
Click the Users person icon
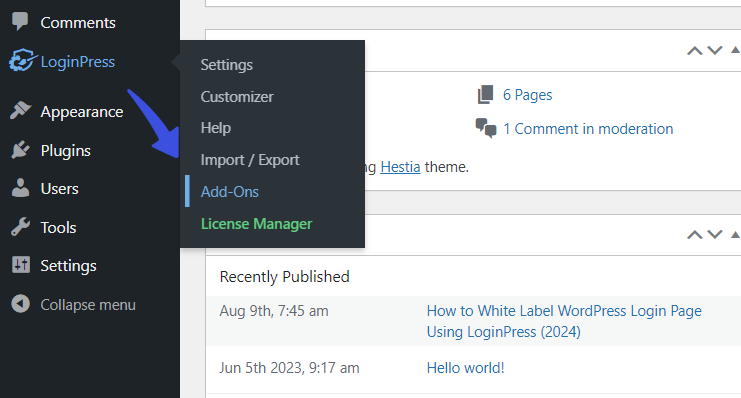coord(20,188)
